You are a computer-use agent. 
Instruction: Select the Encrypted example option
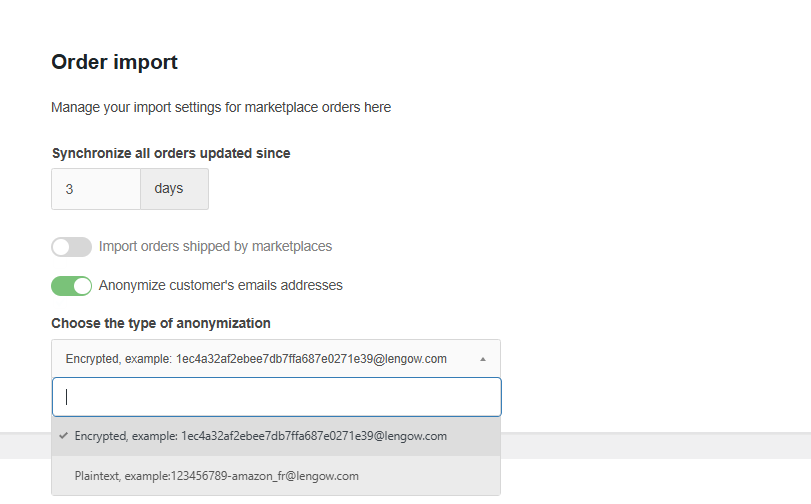pos(260,436)
